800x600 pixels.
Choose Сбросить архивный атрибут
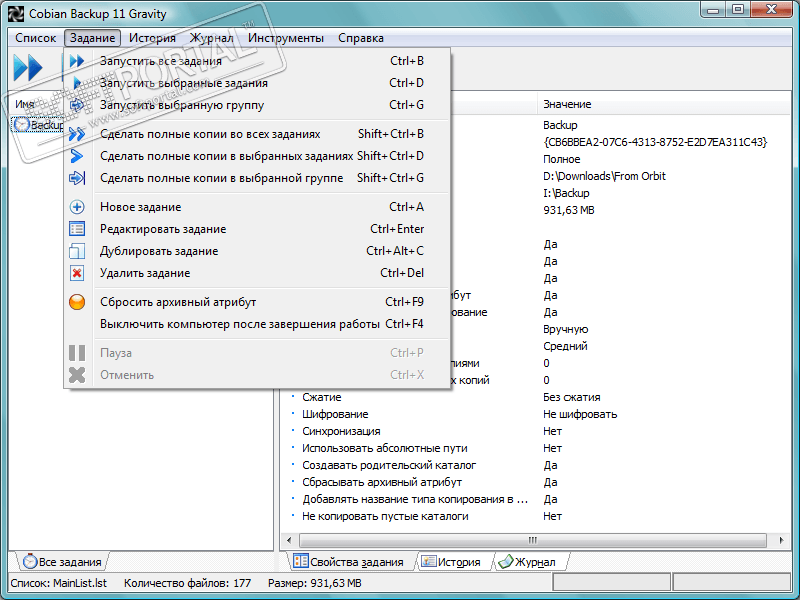(258, 302)
